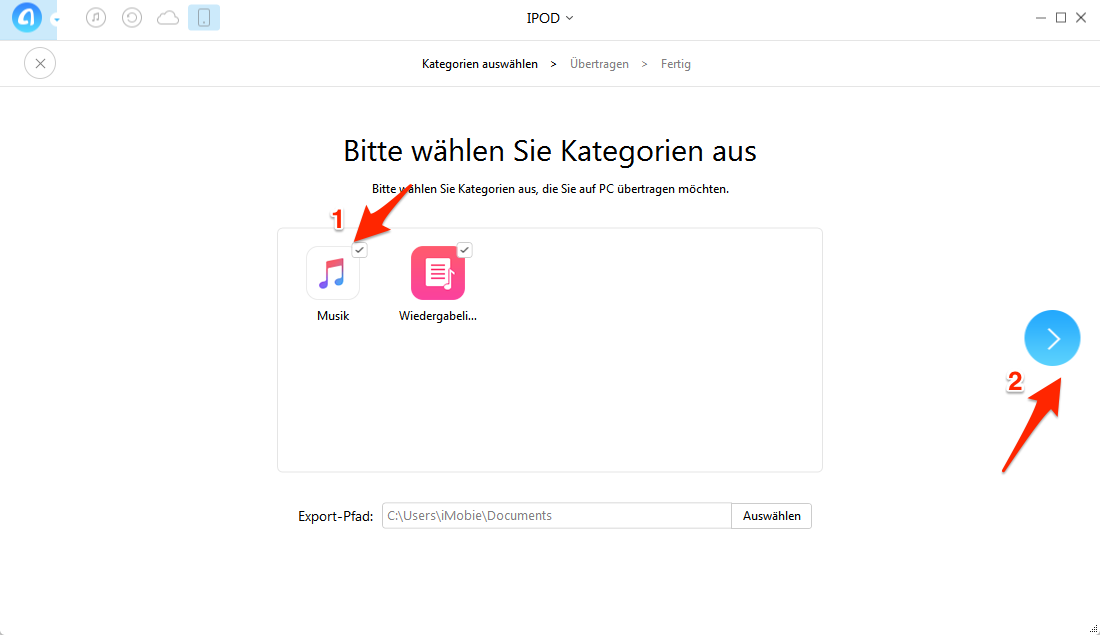Select the Wiedergabeliste playlist icon
The height and width of the screenshot is (635, 1100).
point(438,273)
